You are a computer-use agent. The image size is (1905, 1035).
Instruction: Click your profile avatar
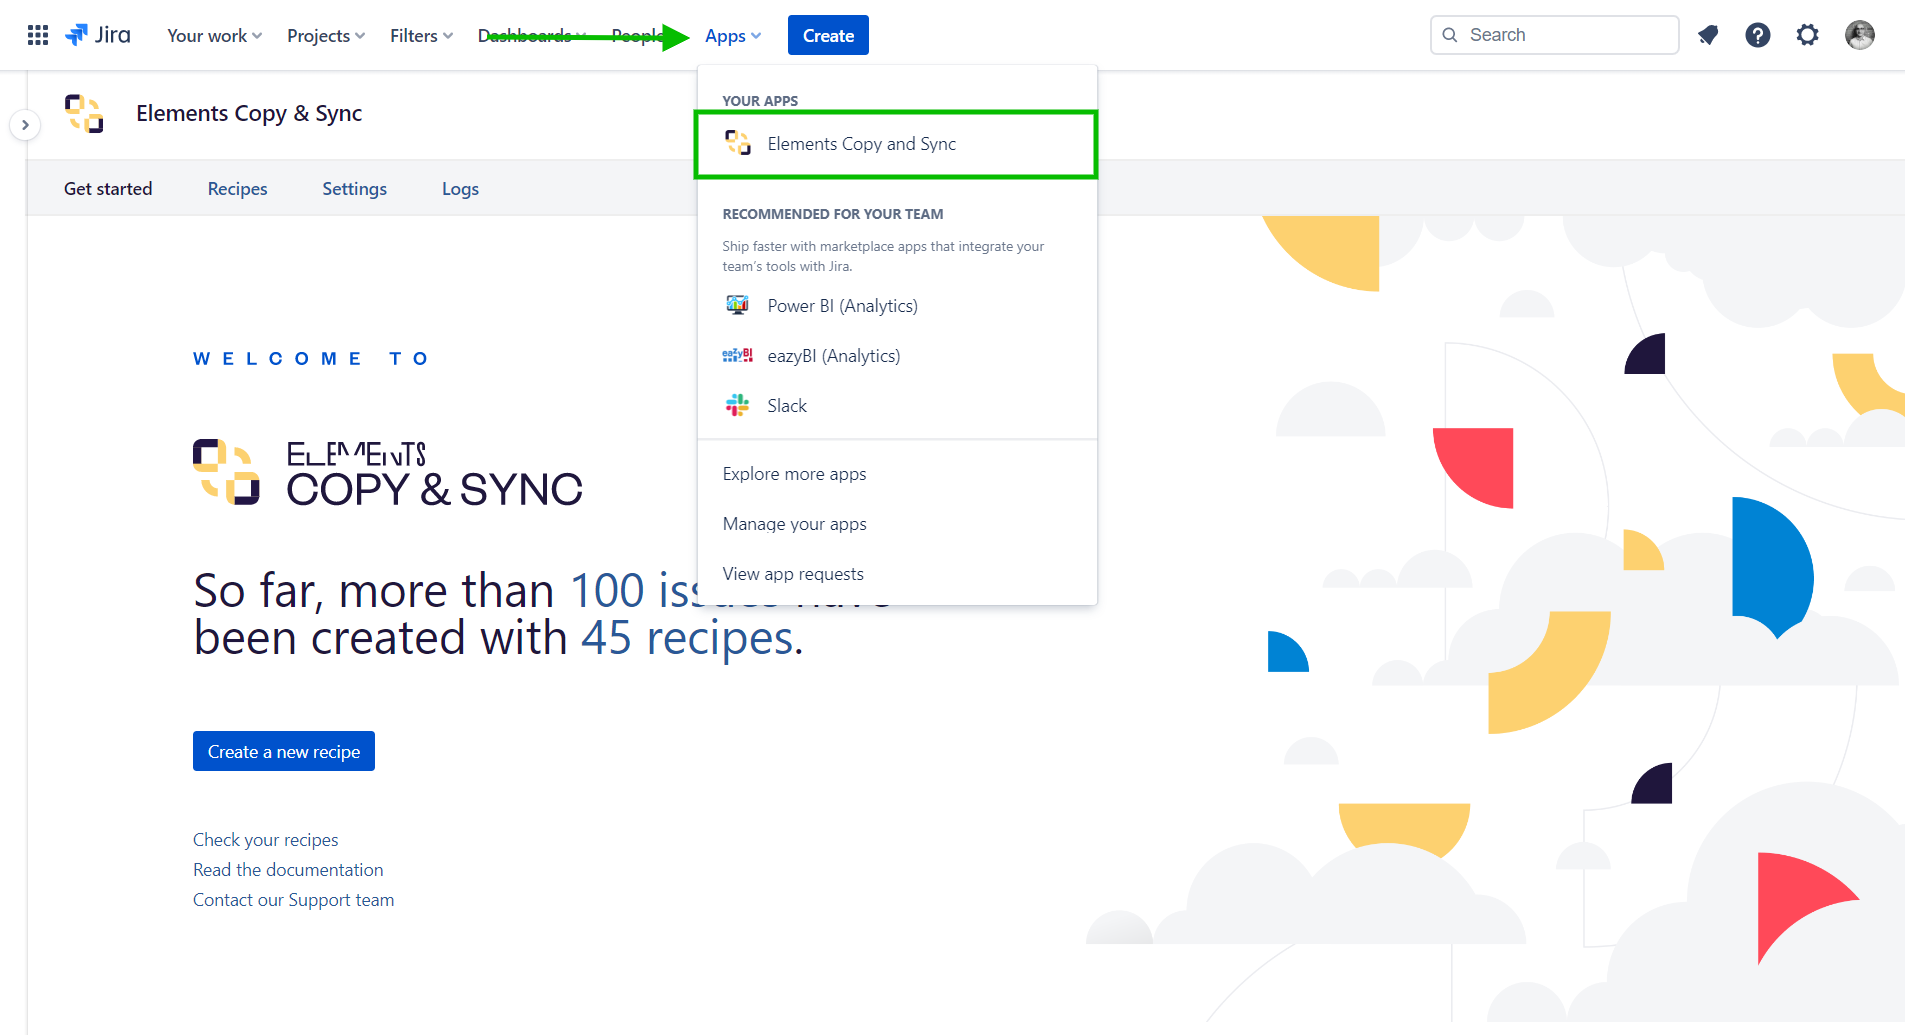[x=1861, y=34]
